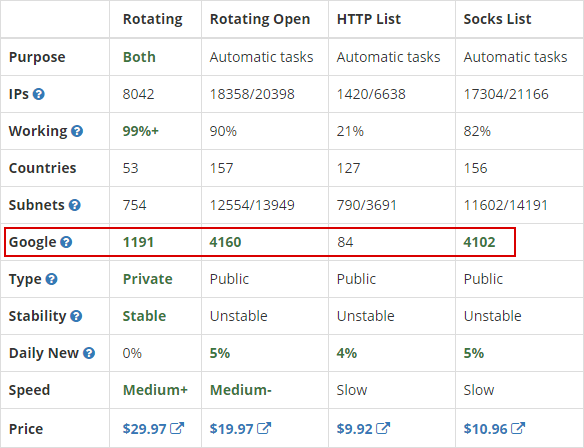Select the Countries row label

tap(42, 168)
